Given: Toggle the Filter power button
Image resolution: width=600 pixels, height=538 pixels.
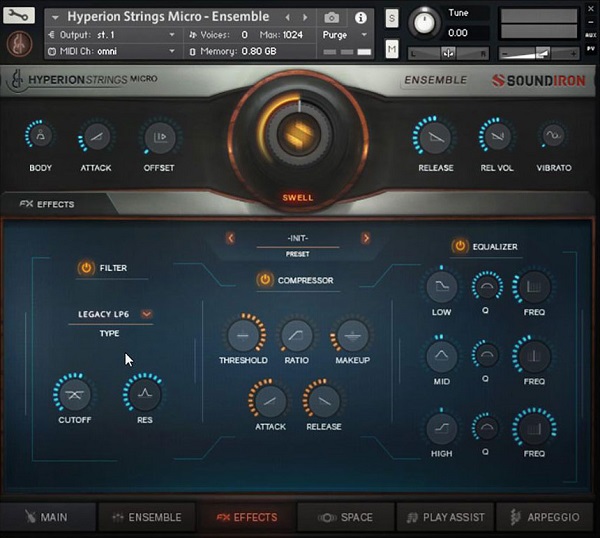Looking at the screenshot, I should point(86,268).
